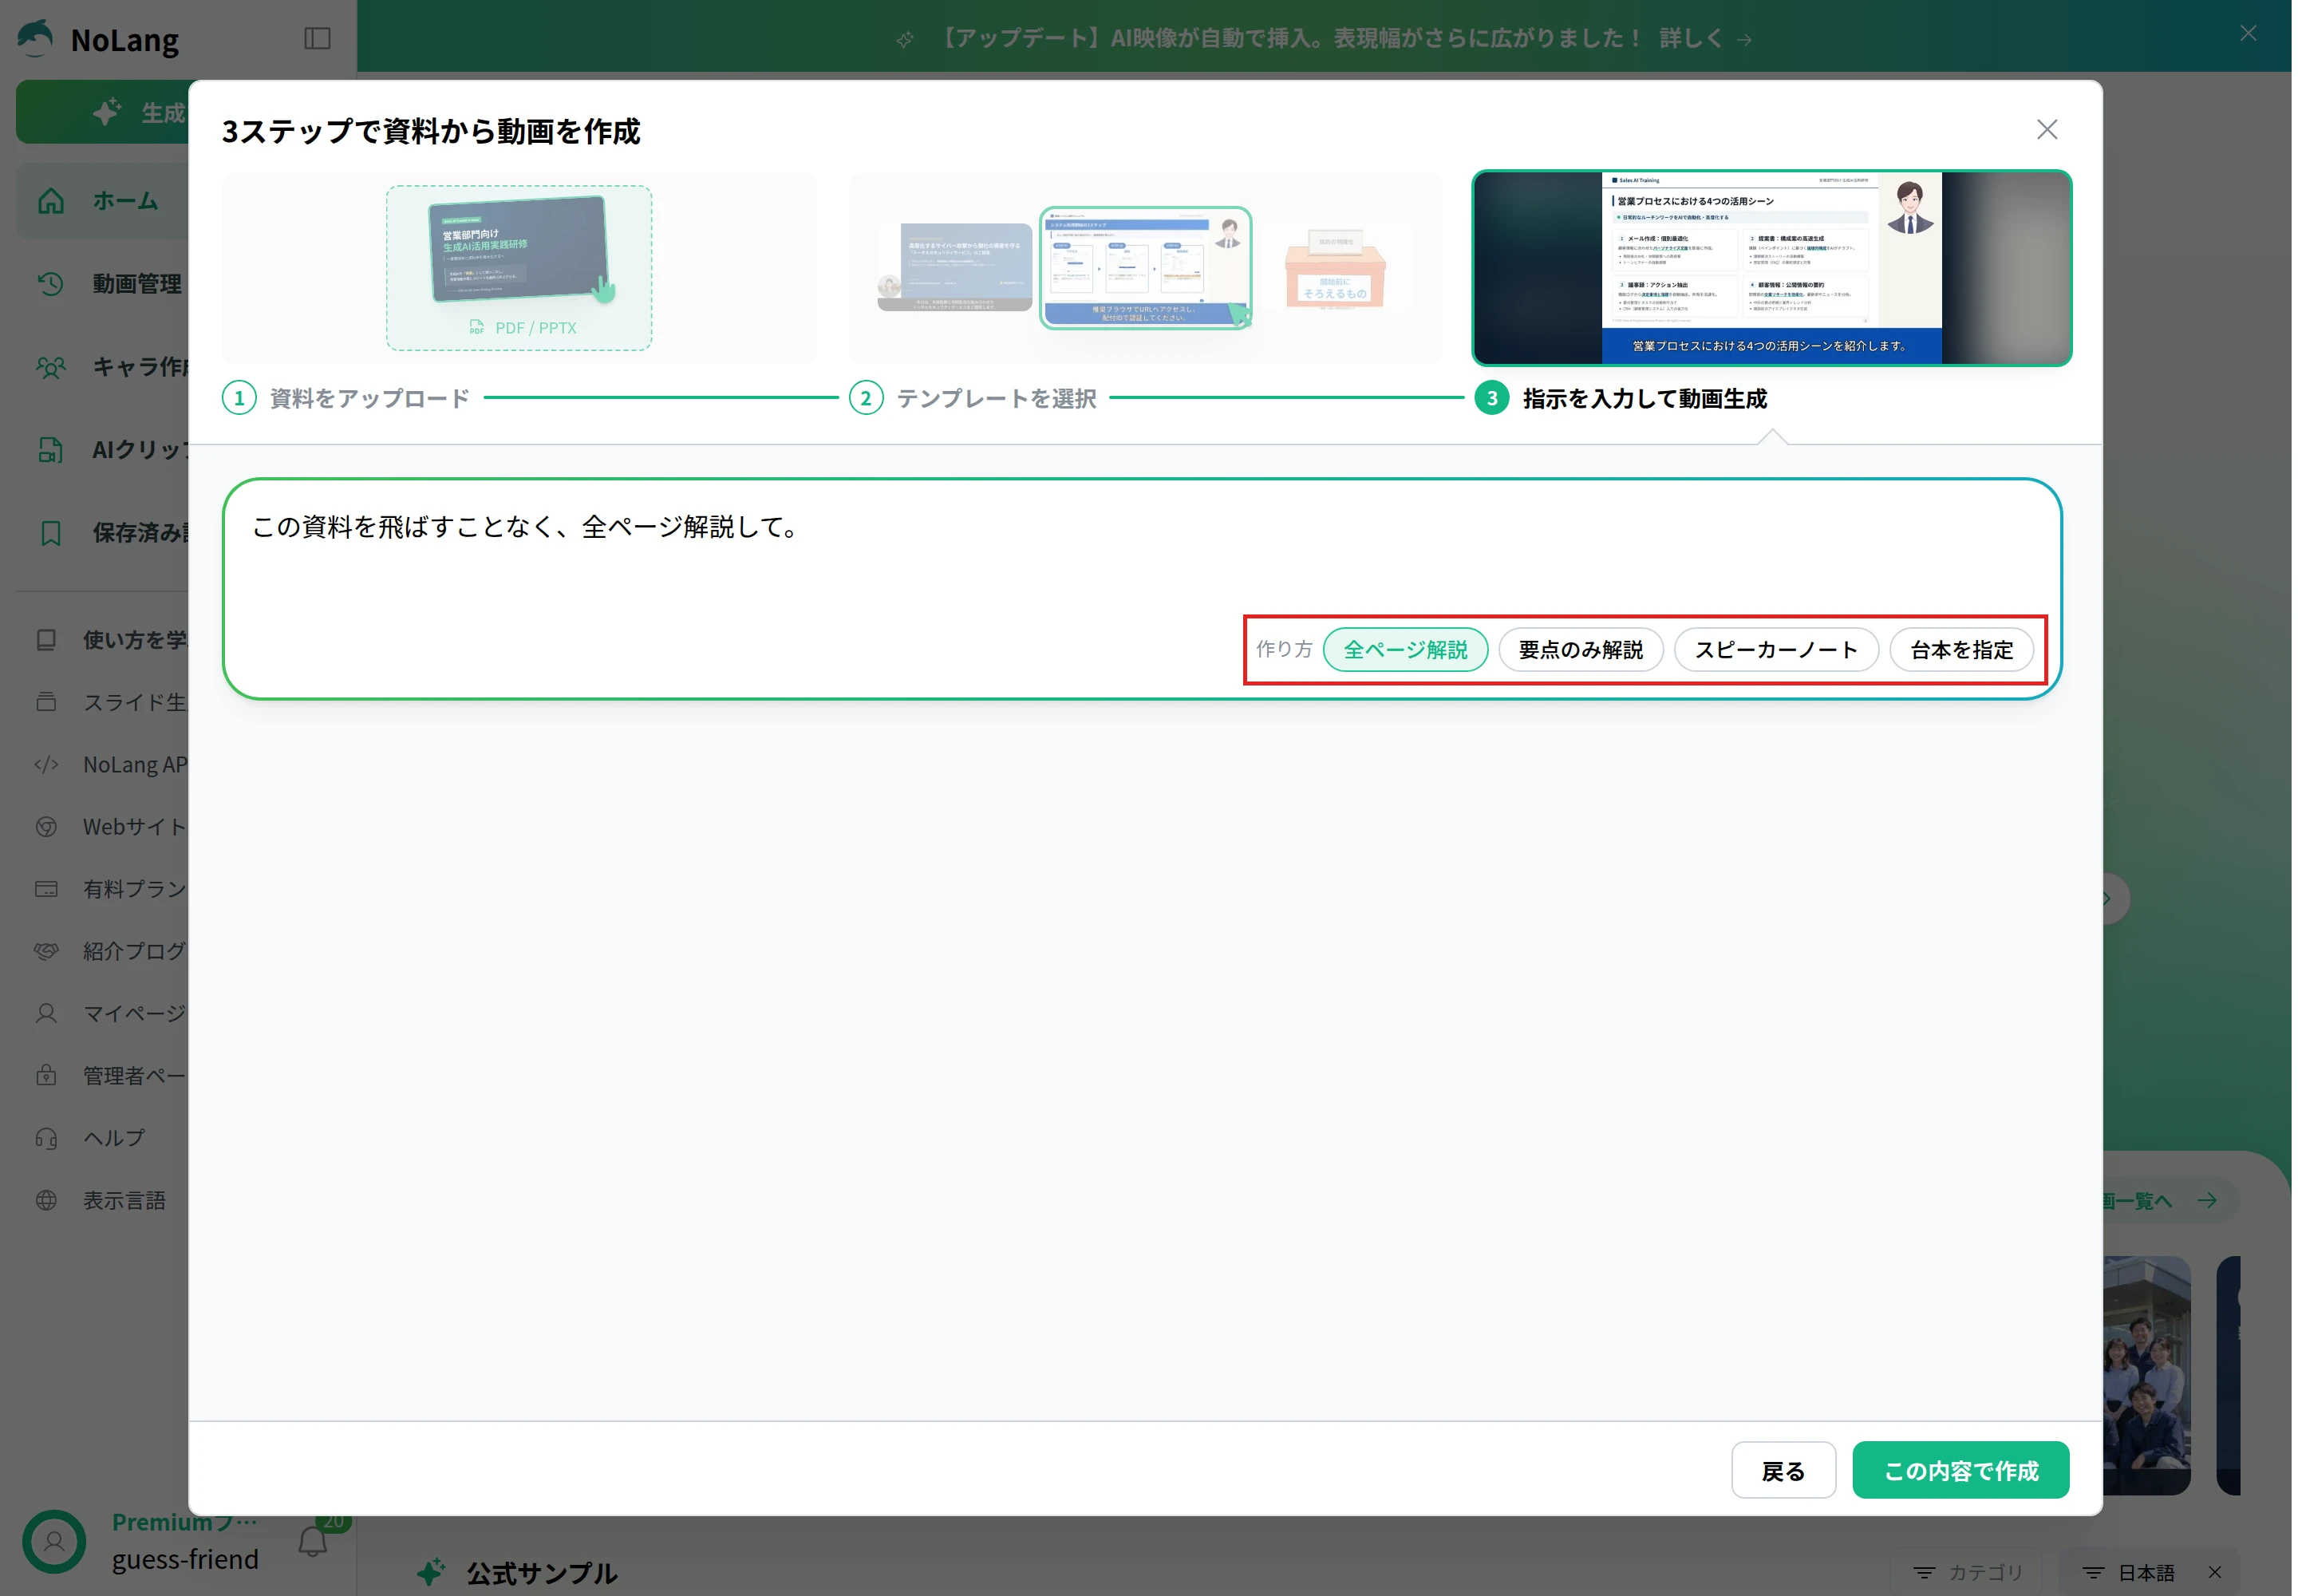Click the guess-friend profile avatar
This screenshot has height=1596, width=2298.
[x=54, y=1541]
